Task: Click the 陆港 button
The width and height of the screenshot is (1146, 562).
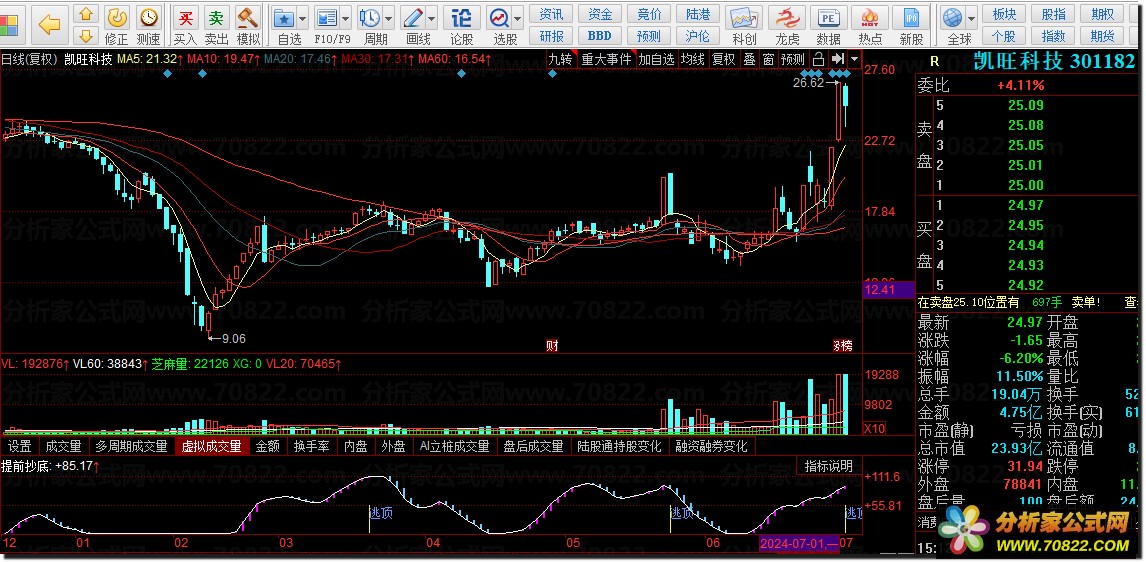Action: 697,14
